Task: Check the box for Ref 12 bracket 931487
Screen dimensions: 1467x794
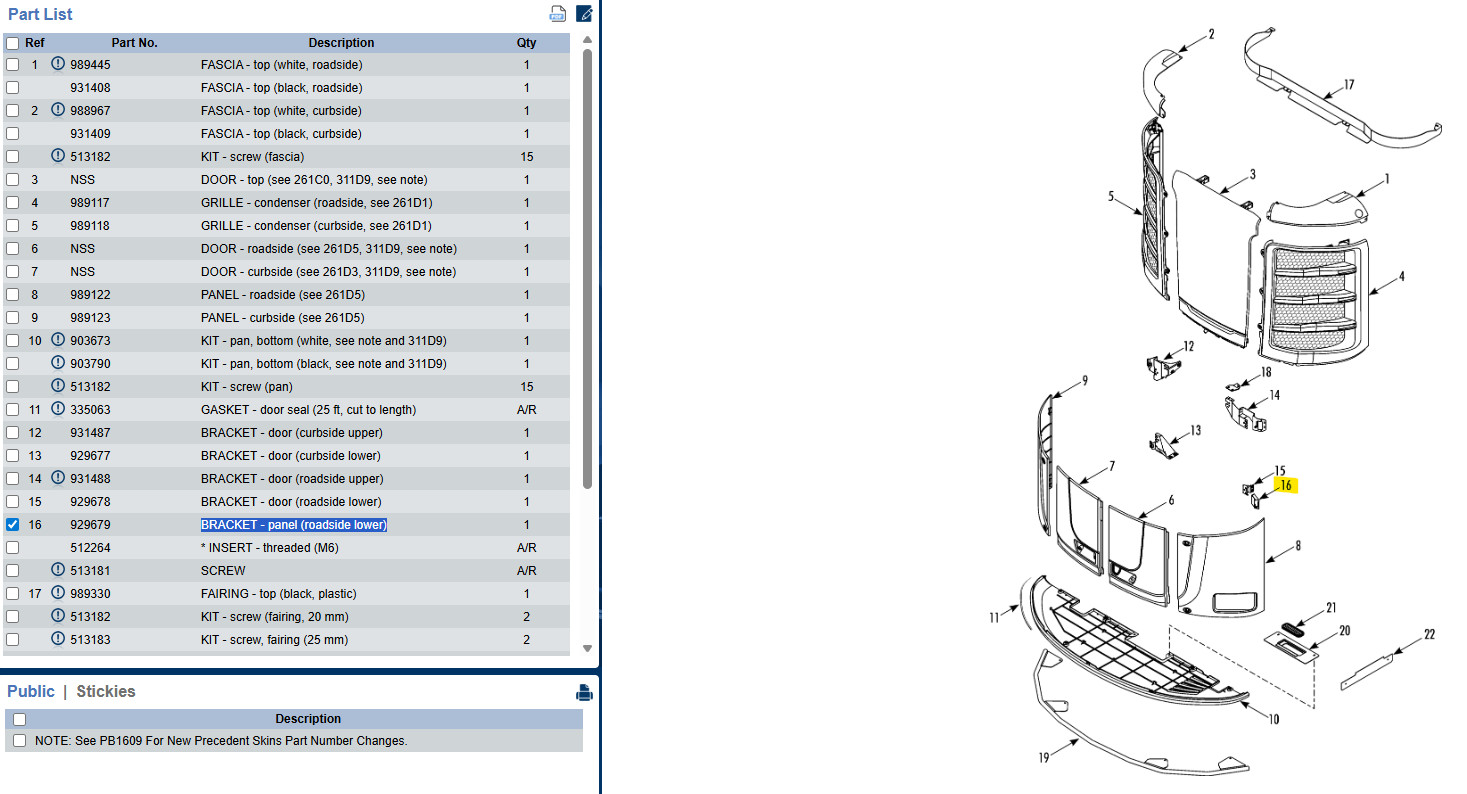Action: tap(12, 432)
